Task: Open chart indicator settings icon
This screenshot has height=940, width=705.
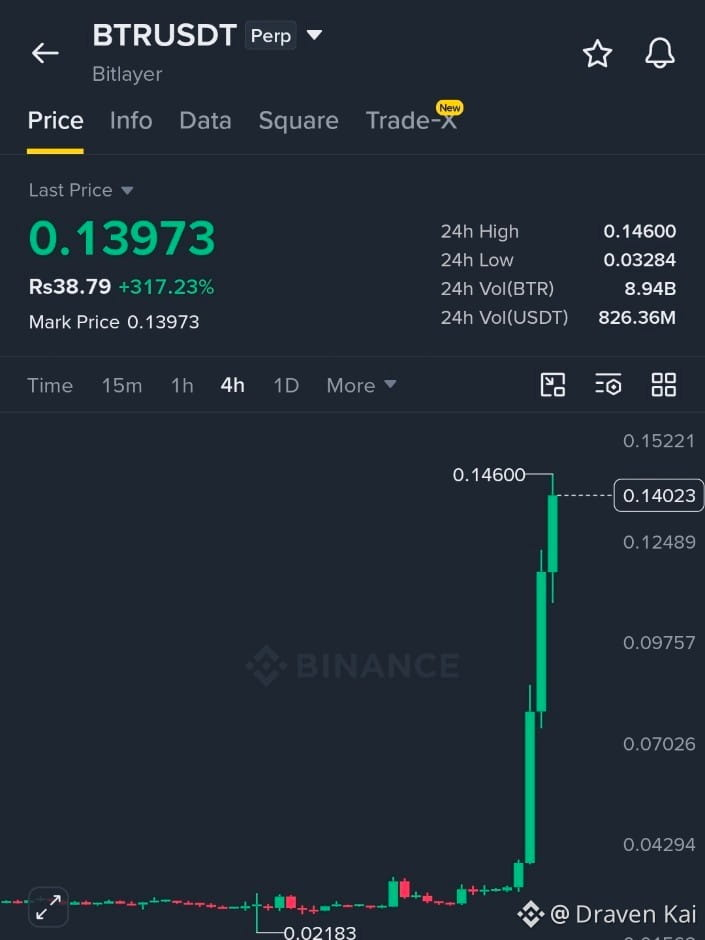Action: coord(608,384)
